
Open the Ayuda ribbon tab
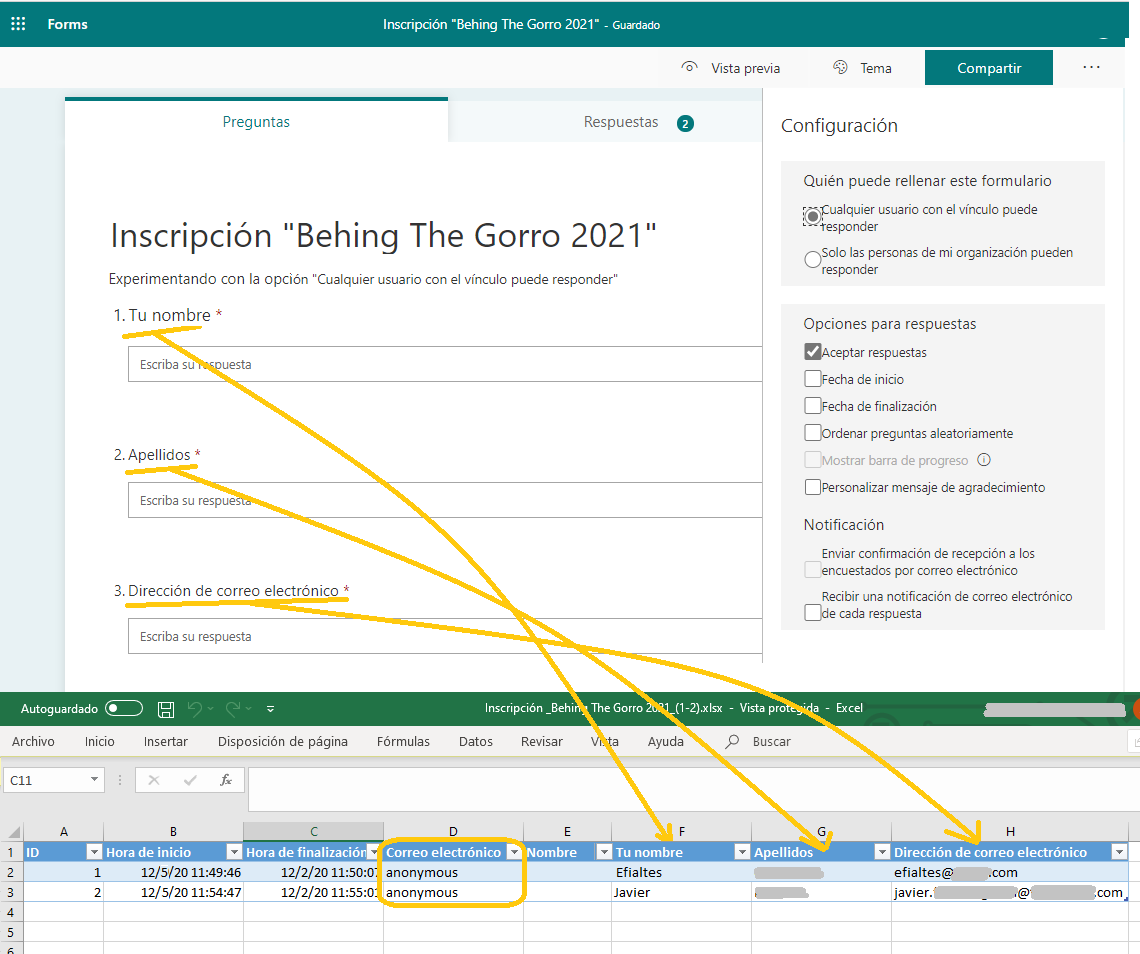(665, 741)
